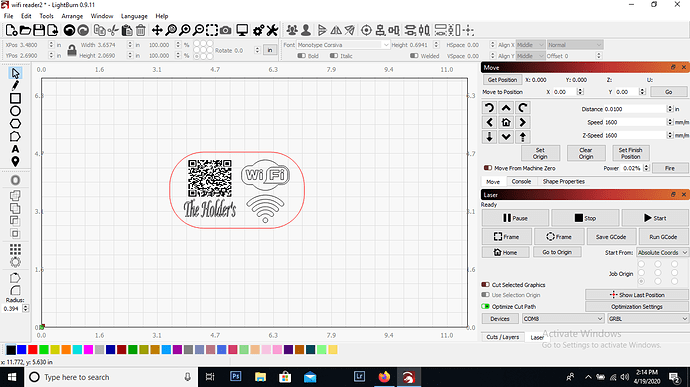The image size is (690, 387).
Task: Open settings with the gears icon
Action: point(258,30)
